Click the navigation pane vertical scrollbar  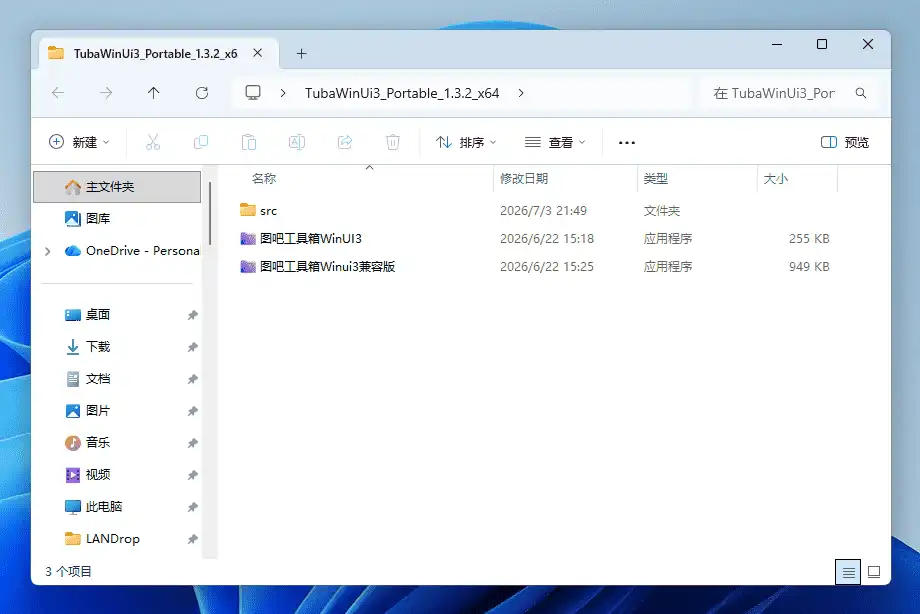[209, 212]
